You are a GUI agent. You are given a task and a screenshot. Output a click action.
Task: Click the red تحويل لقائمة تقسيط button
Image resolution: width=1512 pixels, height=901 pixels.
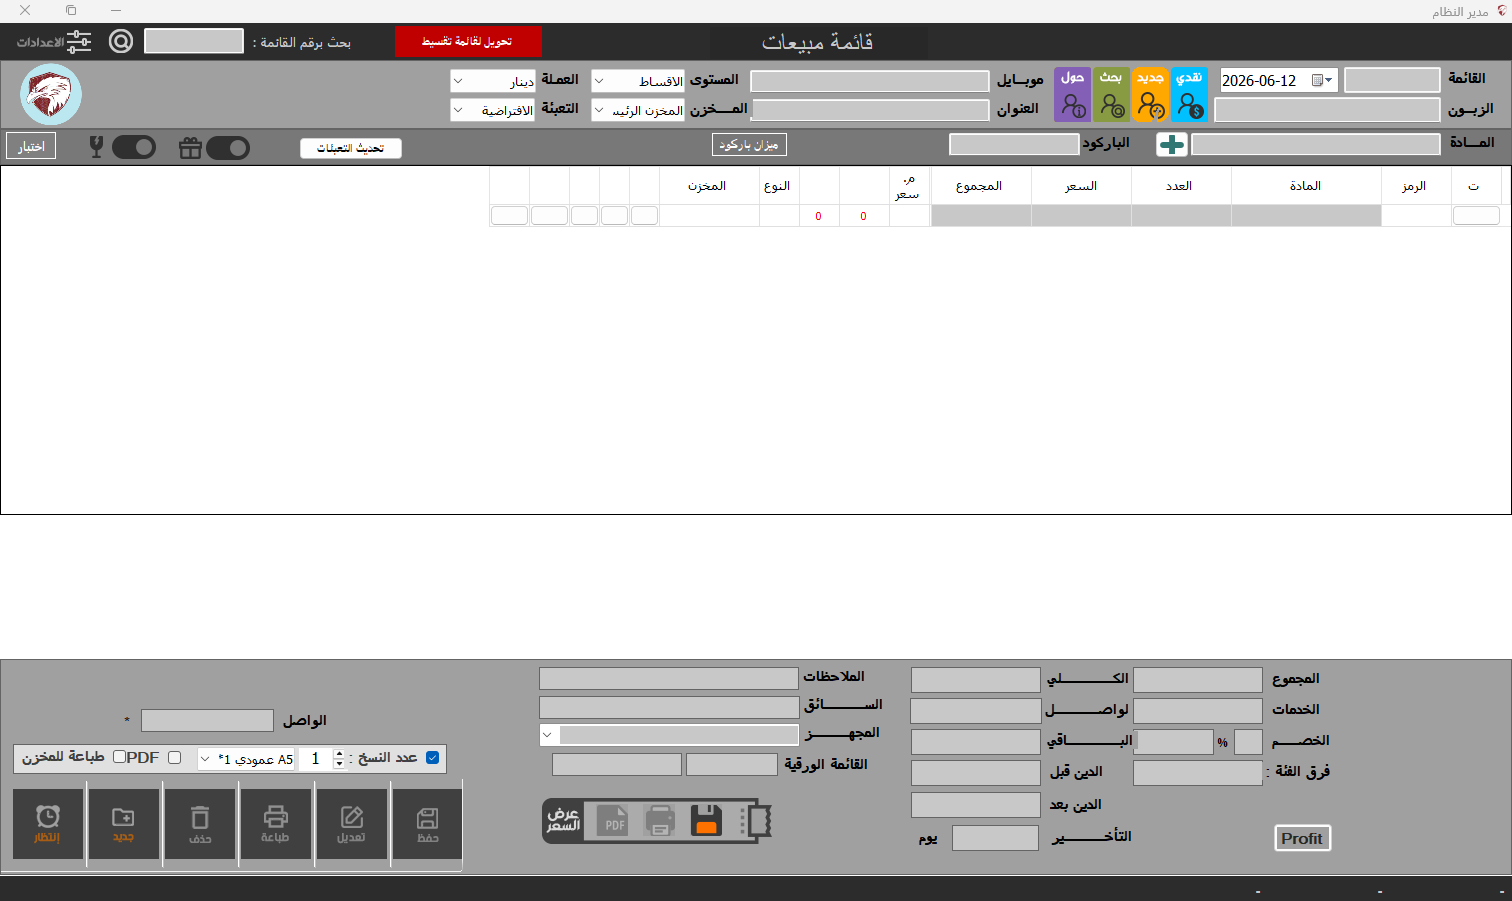(468, 42)
